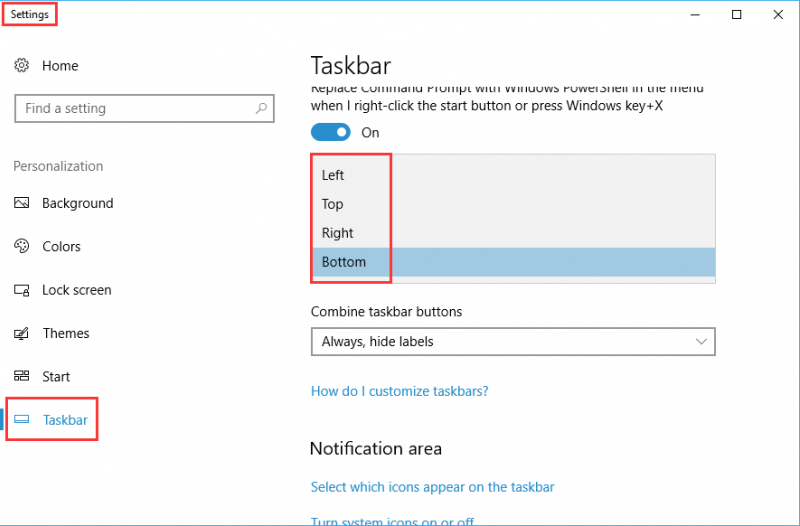Click the Taskbar sidebar icon
The width and height of the screenshot is (800, 526).
[x=21, y=419]
